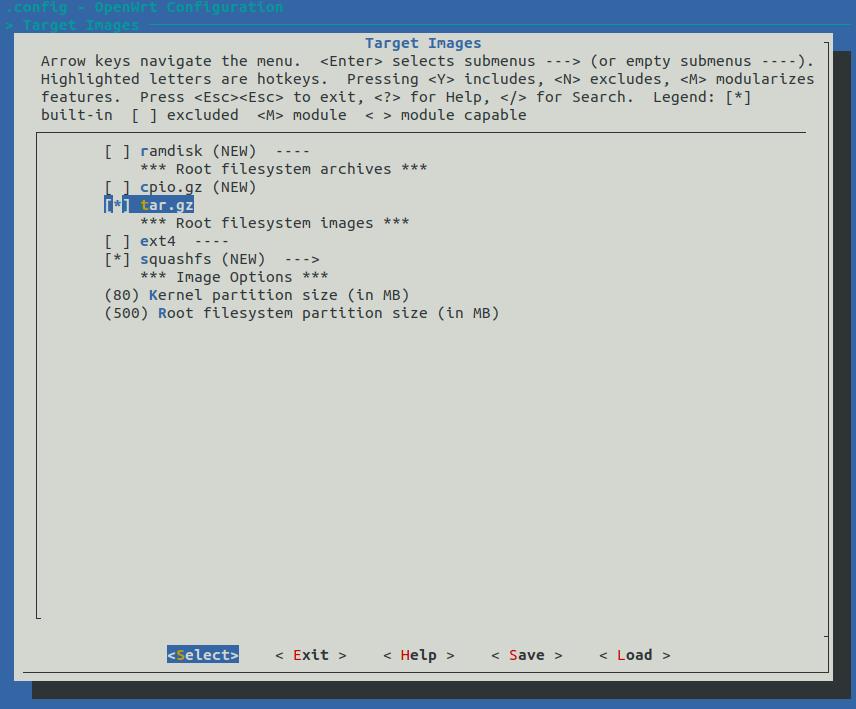
Task: Click the ext4 ---- empty submenu marker
Action: (x=212, y=241)
